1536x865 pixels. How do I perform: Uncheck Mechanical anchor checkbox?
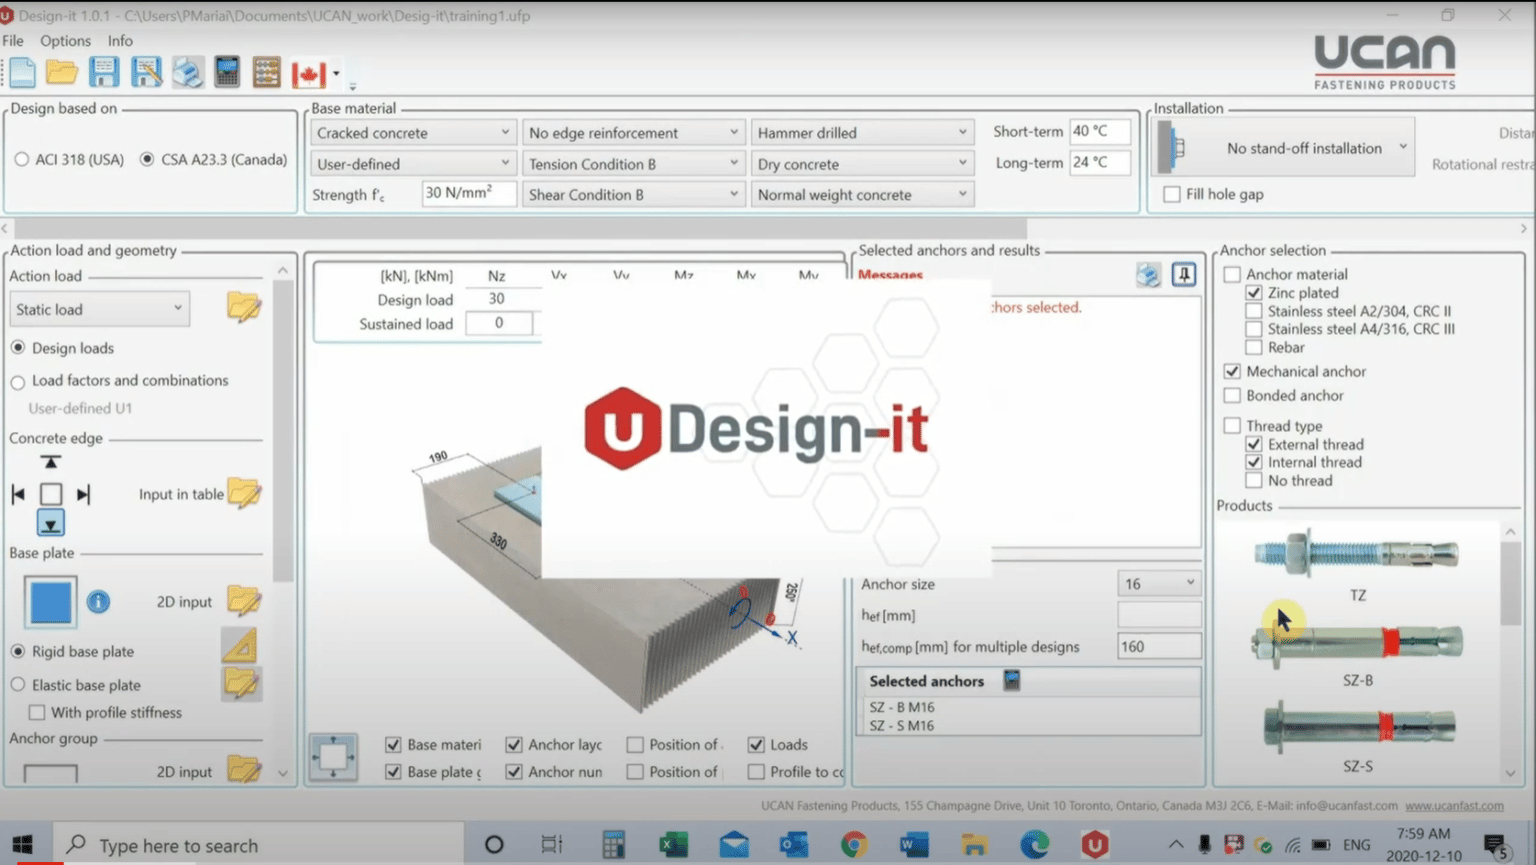pos(1232,371)
